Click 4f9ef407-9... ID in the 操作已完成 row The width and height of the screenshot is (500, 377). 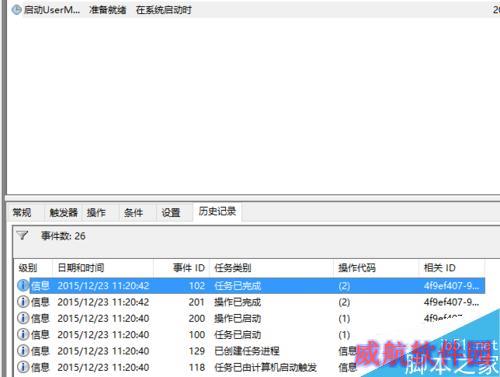451,302
